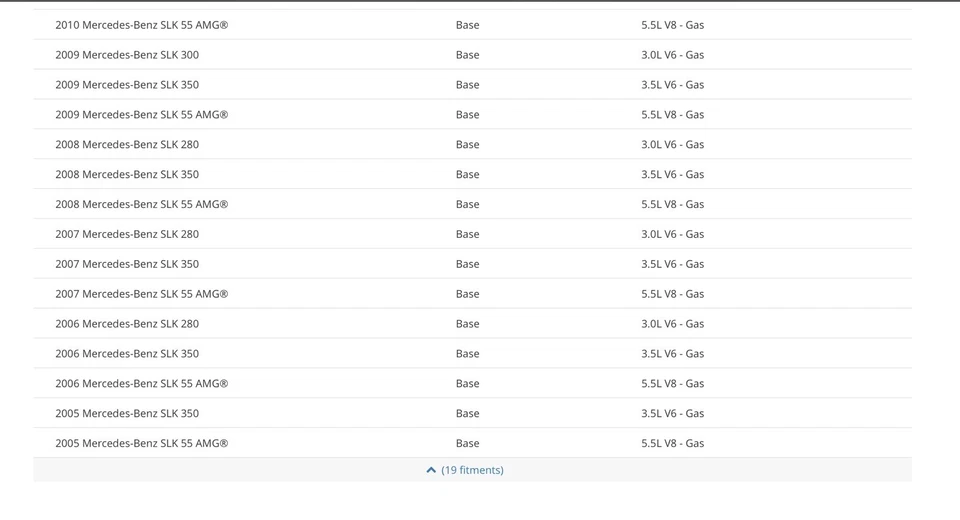Choose the 2009 Mercedes-Benz SLK 350 name
This screenshot has height=520, width=960.
point(127,85)
